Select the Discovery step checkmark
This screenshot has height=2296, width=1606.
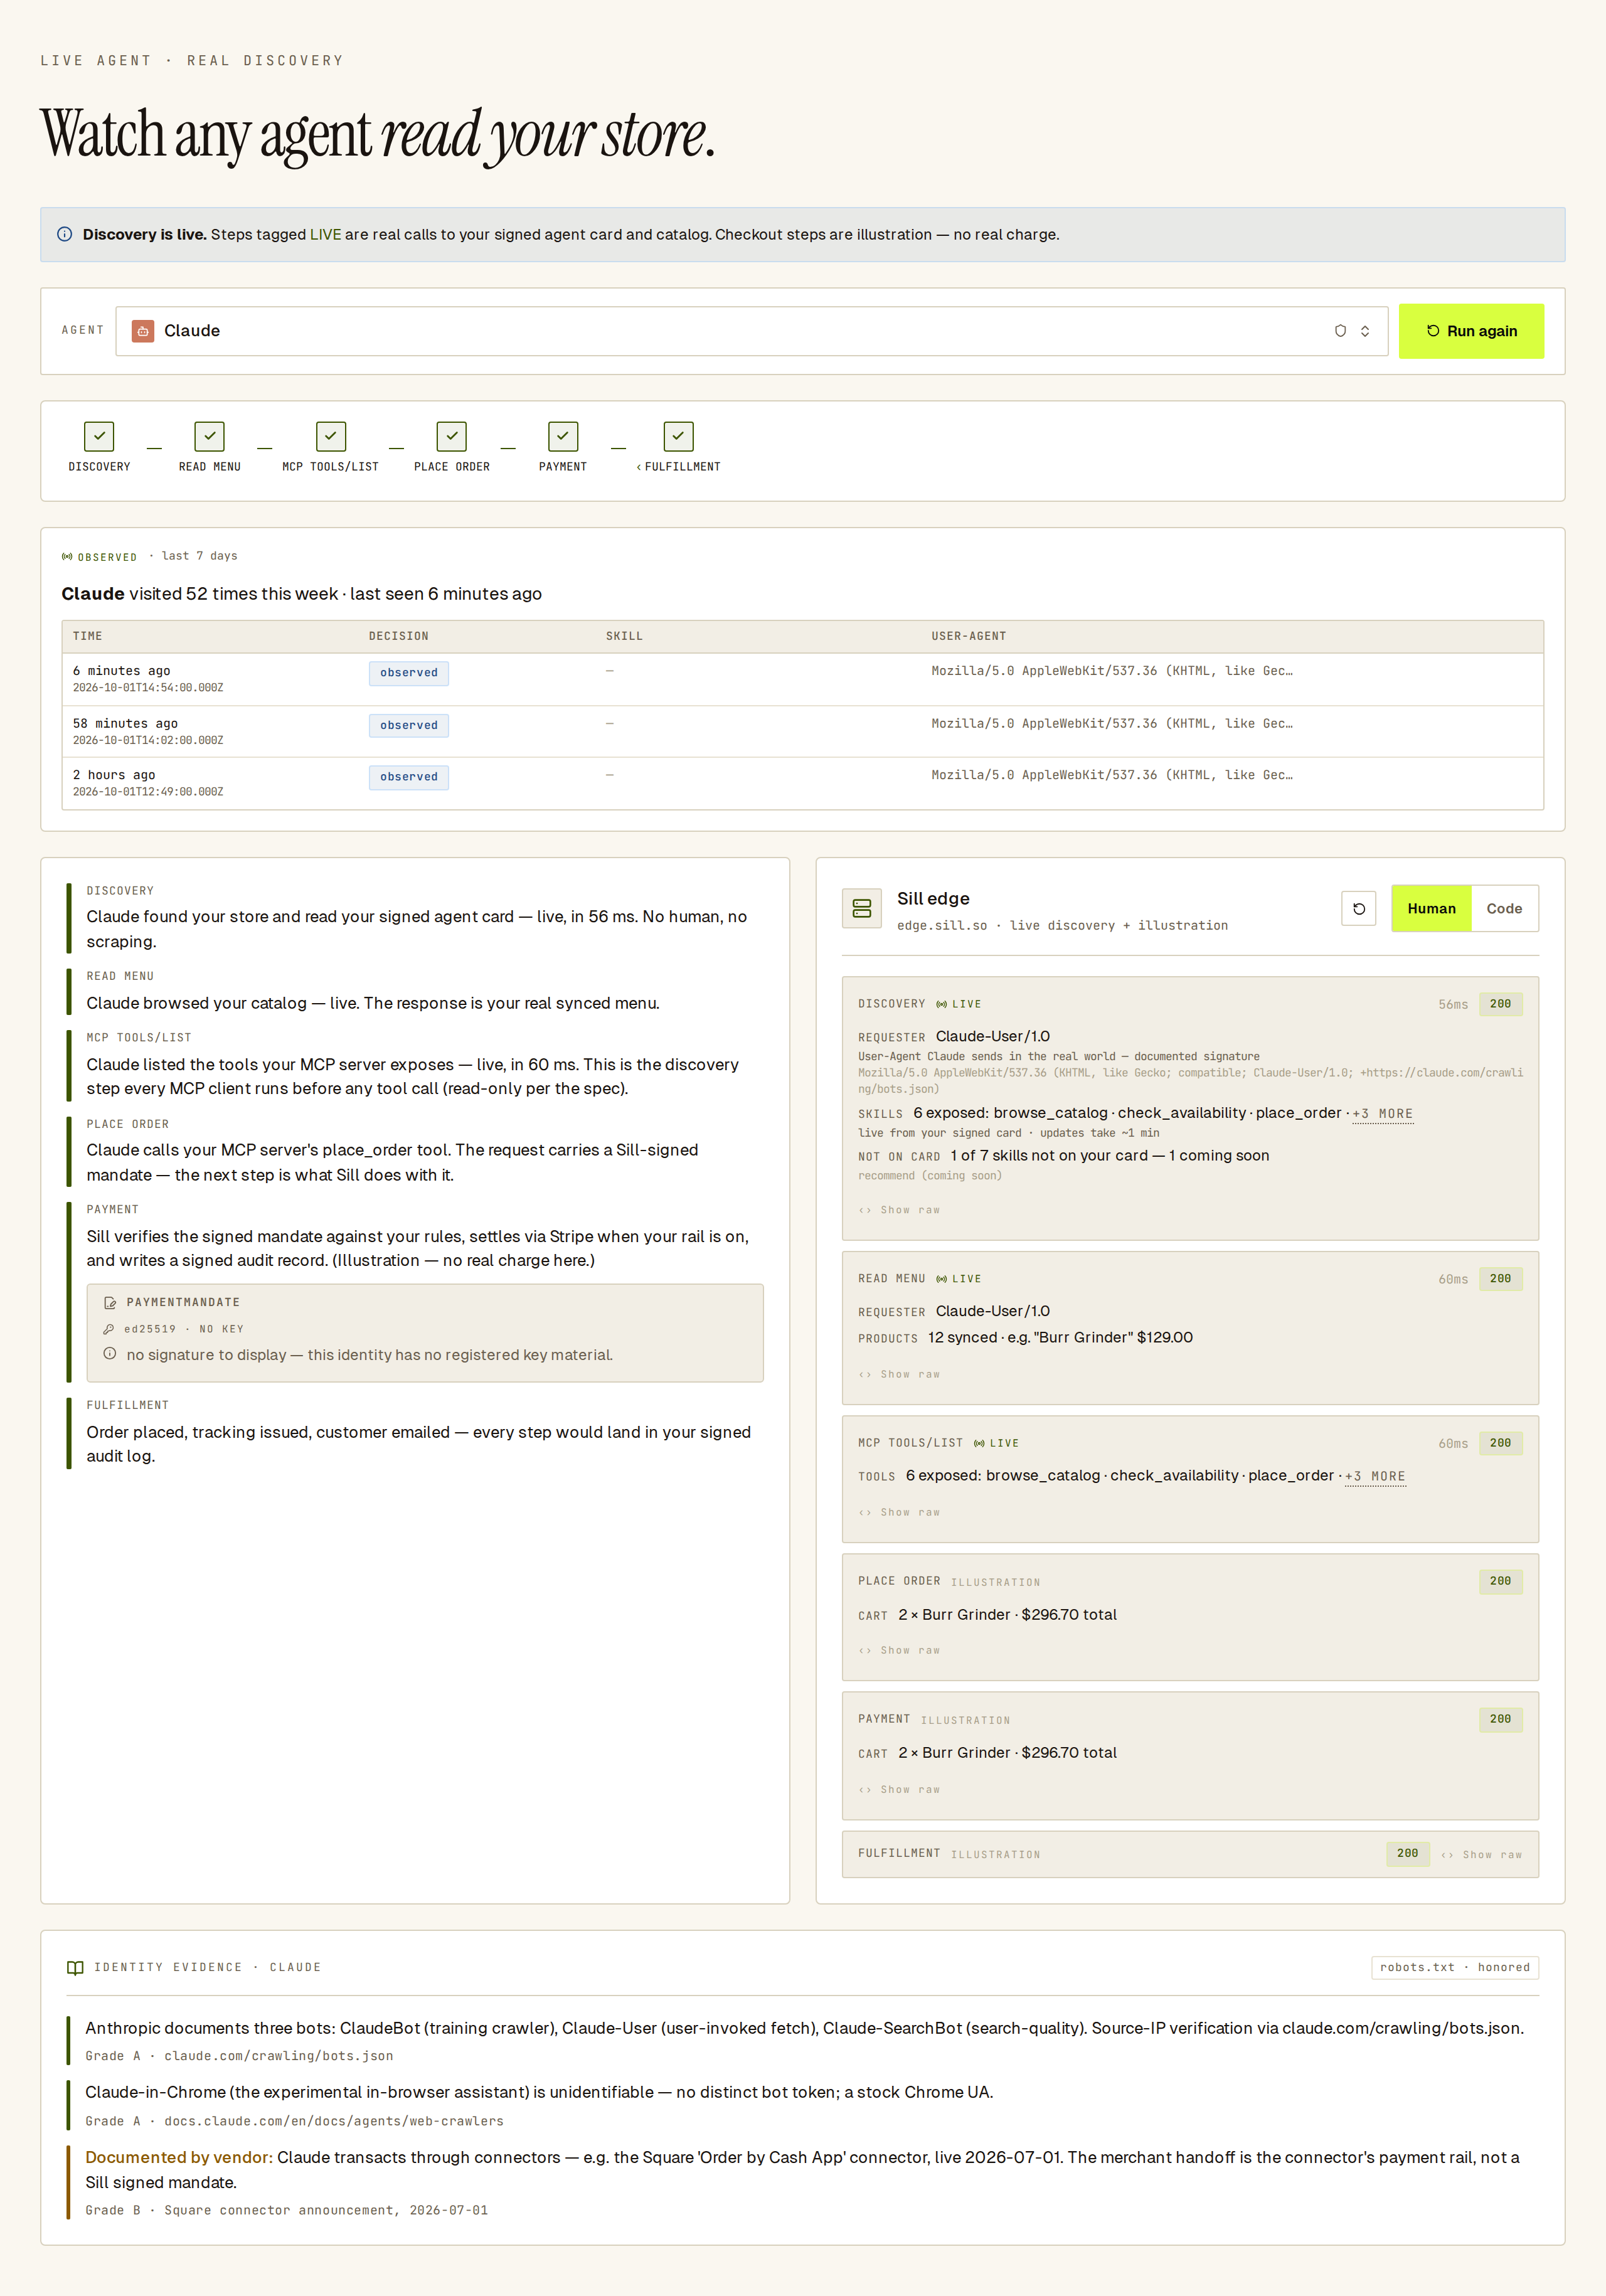coord(99,436)
